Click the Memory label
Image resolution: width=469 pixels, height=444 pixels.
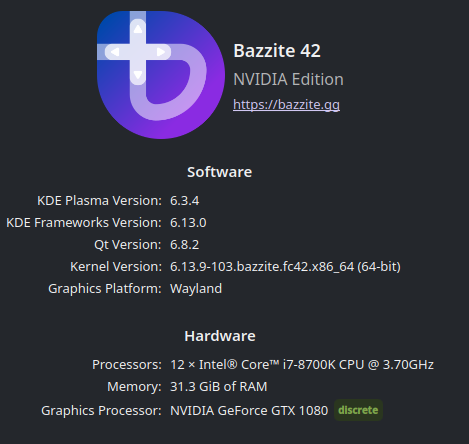click(134, 387)
